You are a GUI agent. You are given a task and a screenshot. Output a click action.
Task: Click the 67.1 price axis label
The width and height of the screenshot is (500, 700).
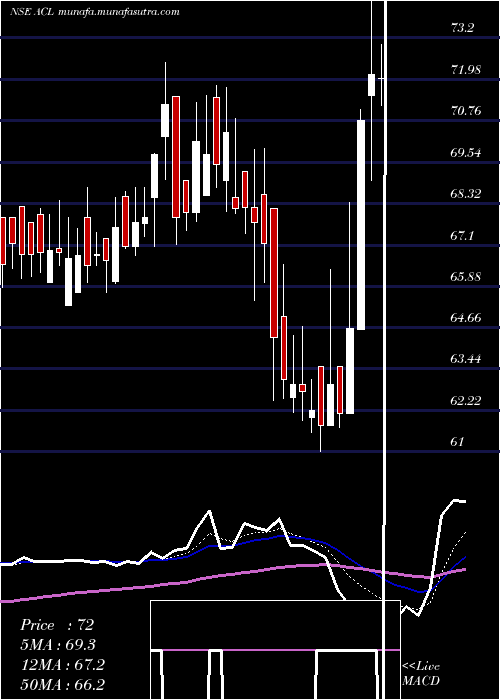click(462, 236)
